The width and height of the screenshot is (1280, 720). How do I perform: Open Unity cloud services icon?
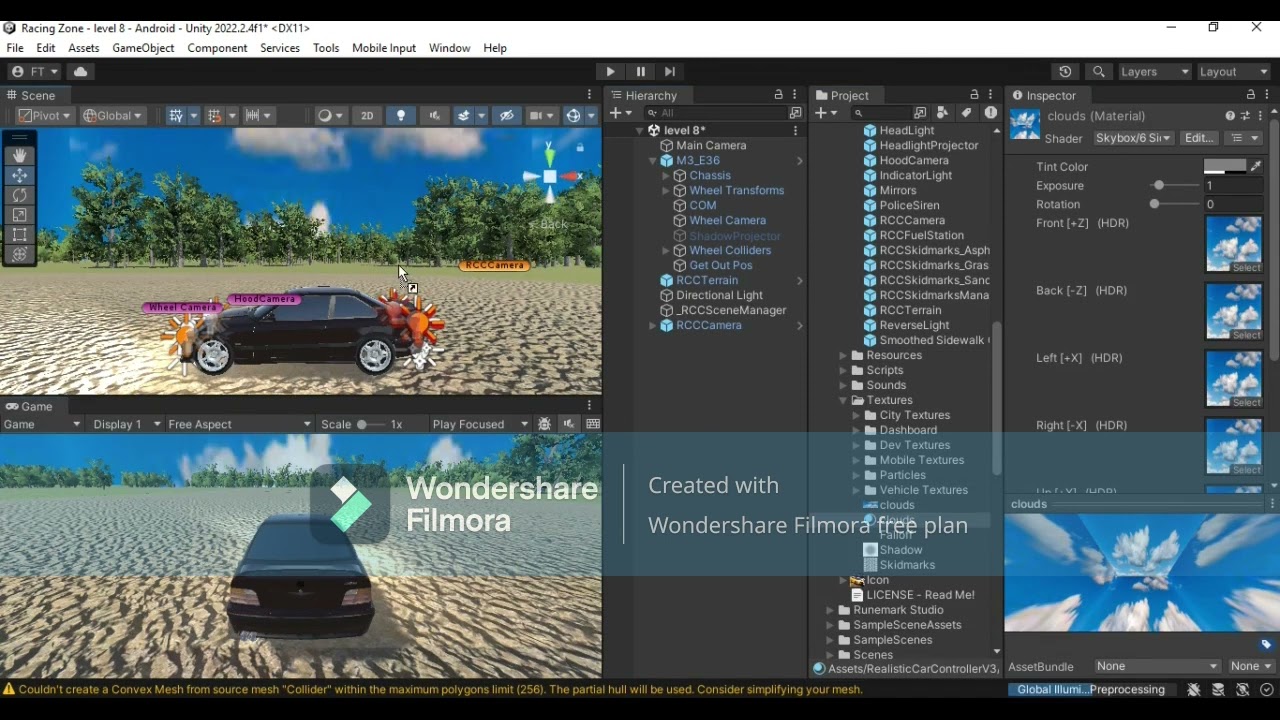coord(80,72)
